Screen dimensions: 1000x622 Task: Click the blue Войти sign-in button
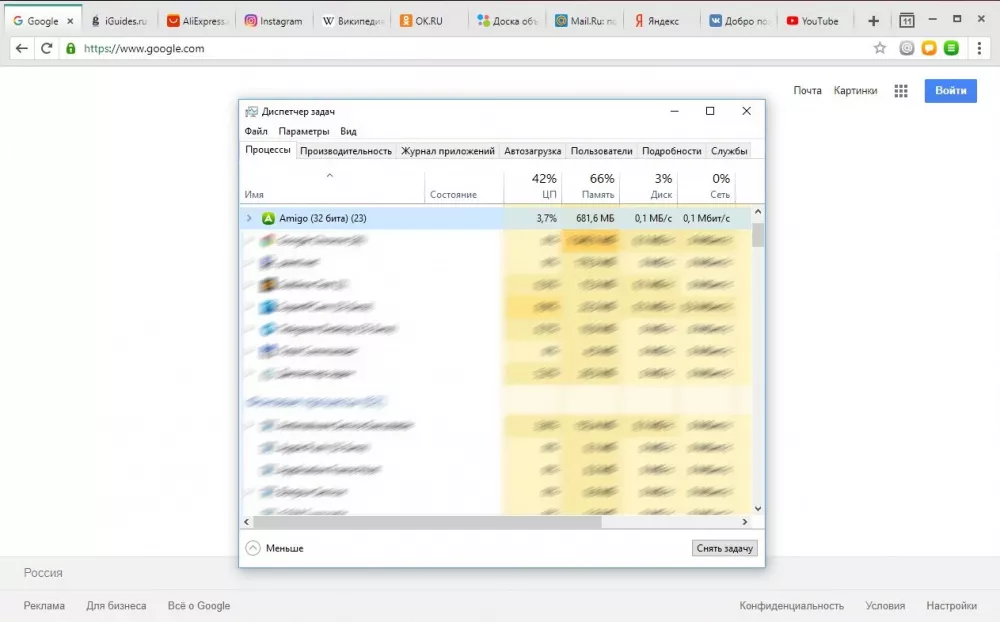pos(950,91)
